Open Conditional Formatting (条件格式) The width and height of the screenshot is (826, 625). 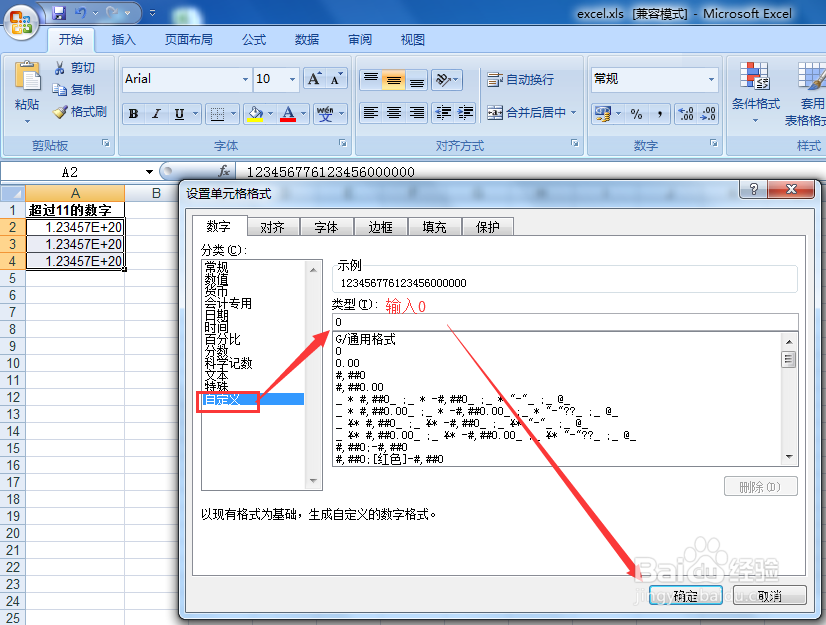click(755, 92)
